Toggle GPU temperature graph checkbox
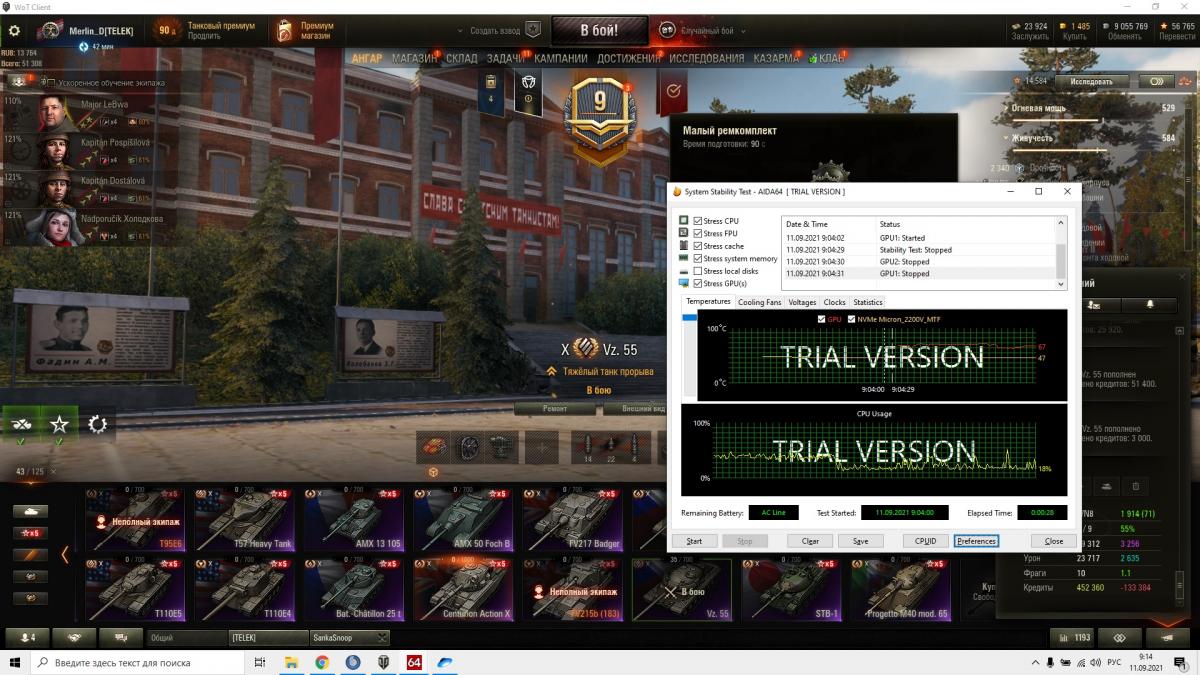1200x675 pixels. pos(821,319)
